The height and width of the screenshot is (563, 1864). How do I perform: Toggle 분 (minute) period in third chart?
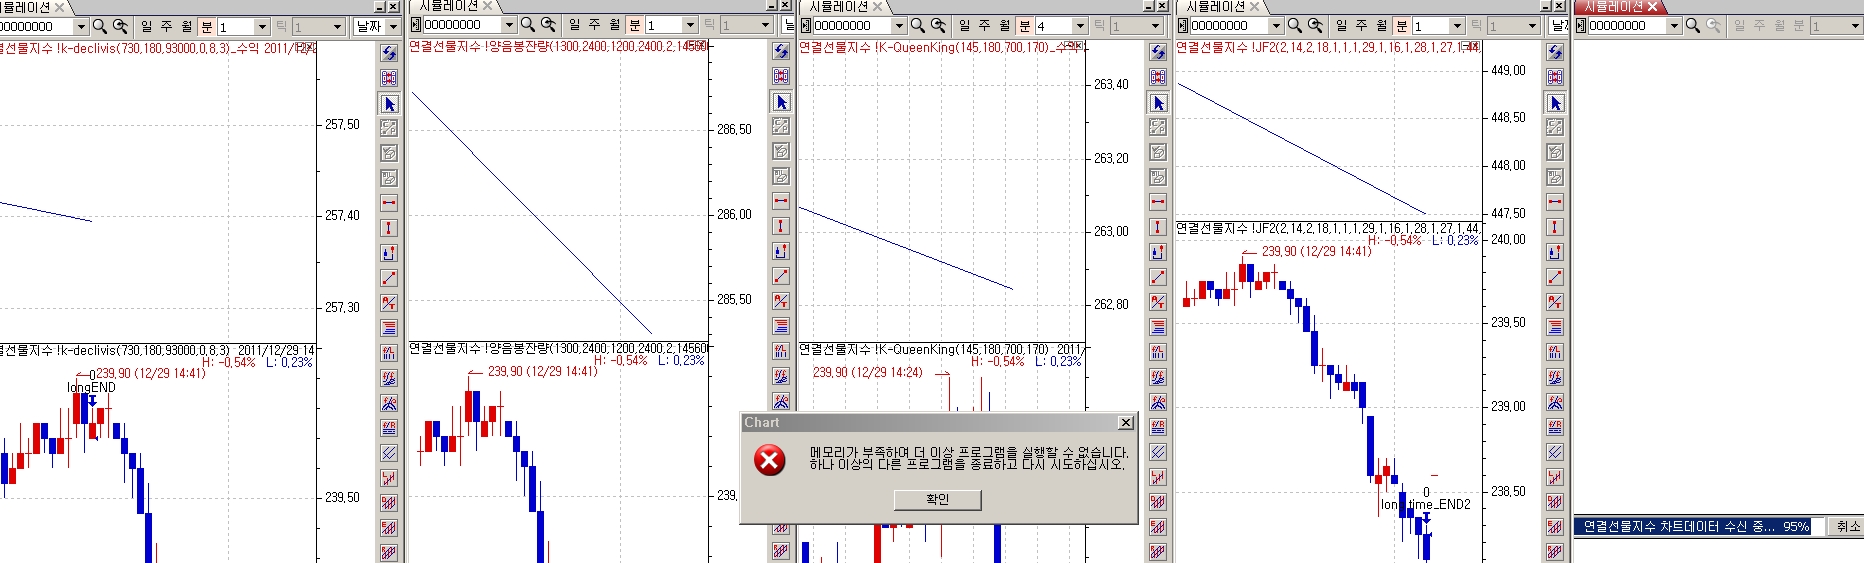[1024, 25]
